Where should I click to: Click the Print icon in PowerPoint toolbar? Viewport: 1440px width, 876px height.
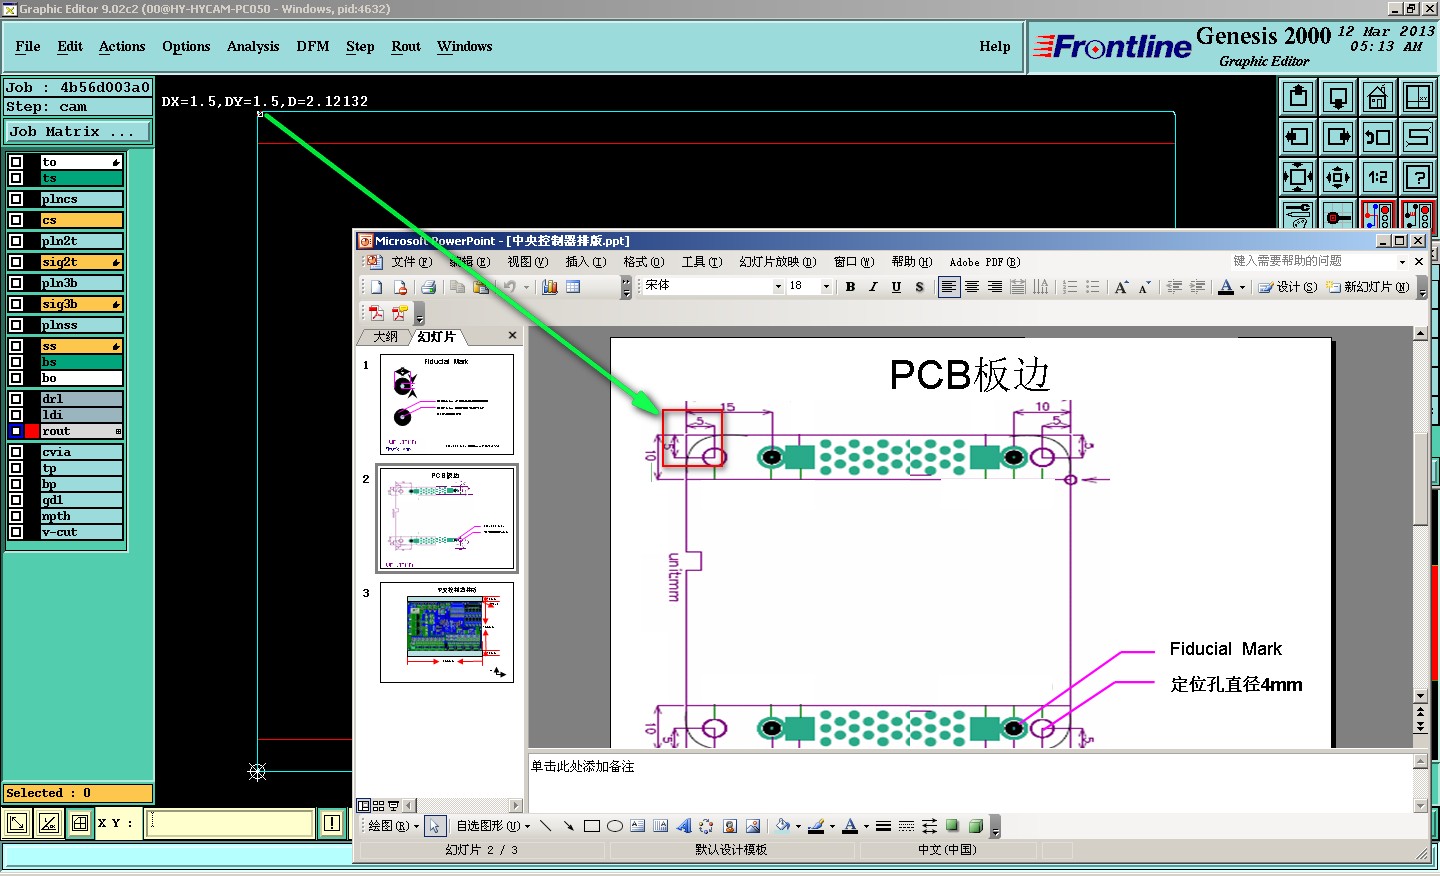click(428, 287)
